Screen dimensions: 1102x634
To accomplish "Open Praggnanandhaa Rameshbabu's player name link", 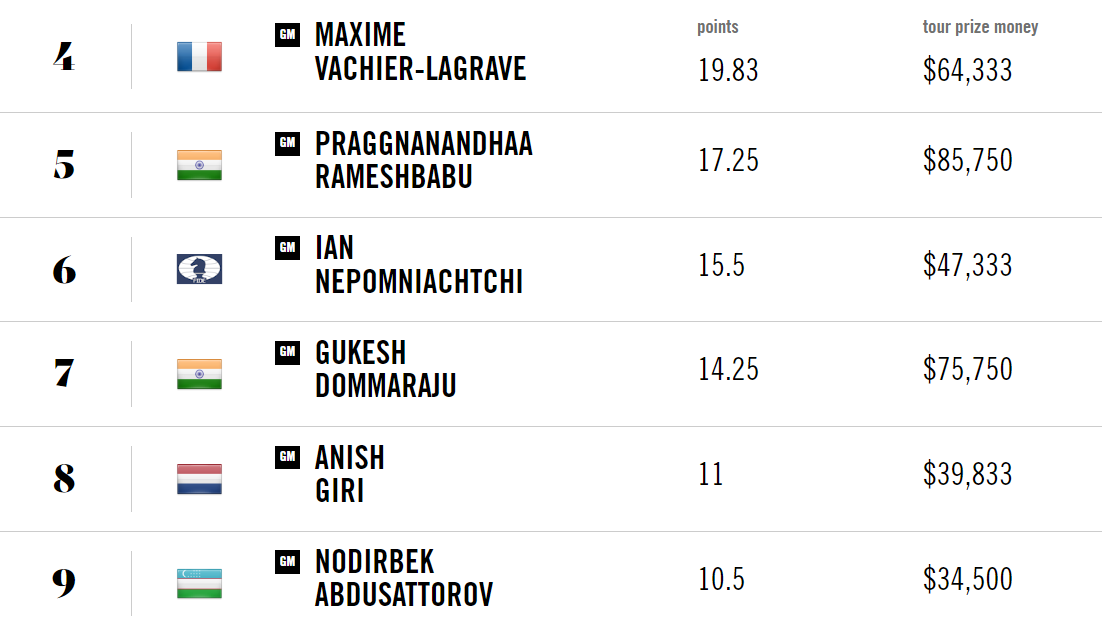I will pos(424,160).
